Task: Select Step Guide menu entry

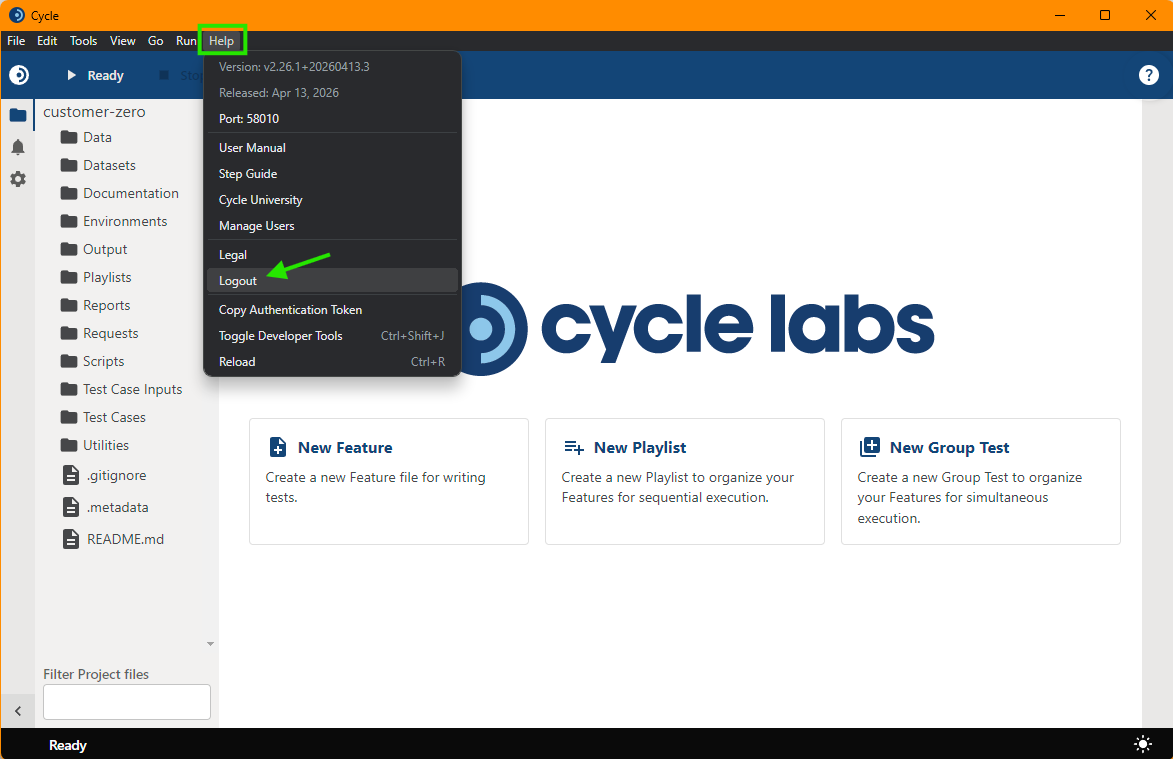Action: pos(332,173)
